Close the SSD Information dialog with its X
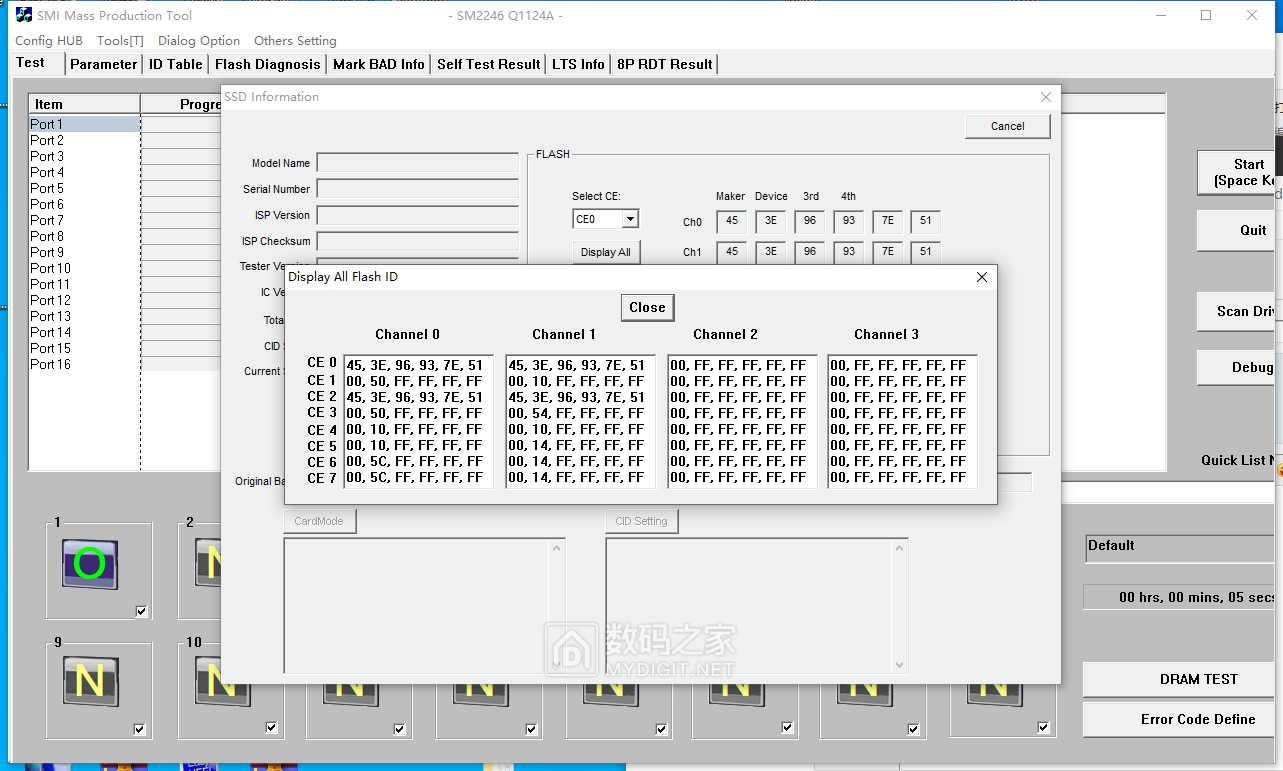This screenshot has width=1283, height=771. [x=1045, y=97]
